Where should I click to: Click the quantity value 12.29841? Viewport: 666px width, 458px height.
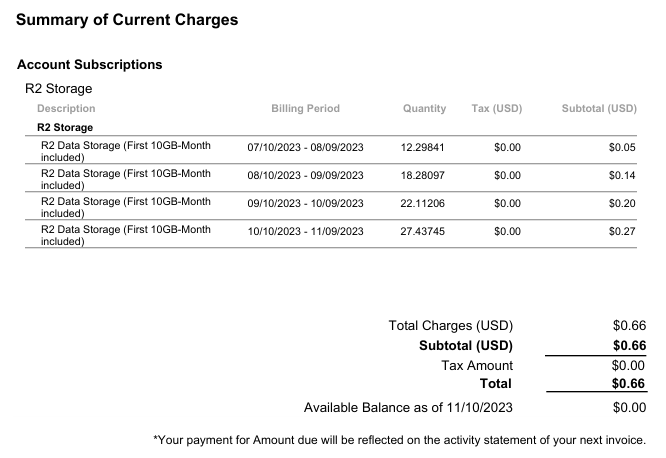[423, 147]
